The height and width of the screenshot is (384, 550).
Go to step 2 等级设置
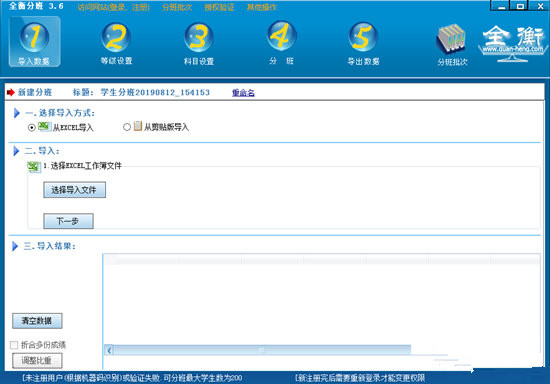[116, 43]
